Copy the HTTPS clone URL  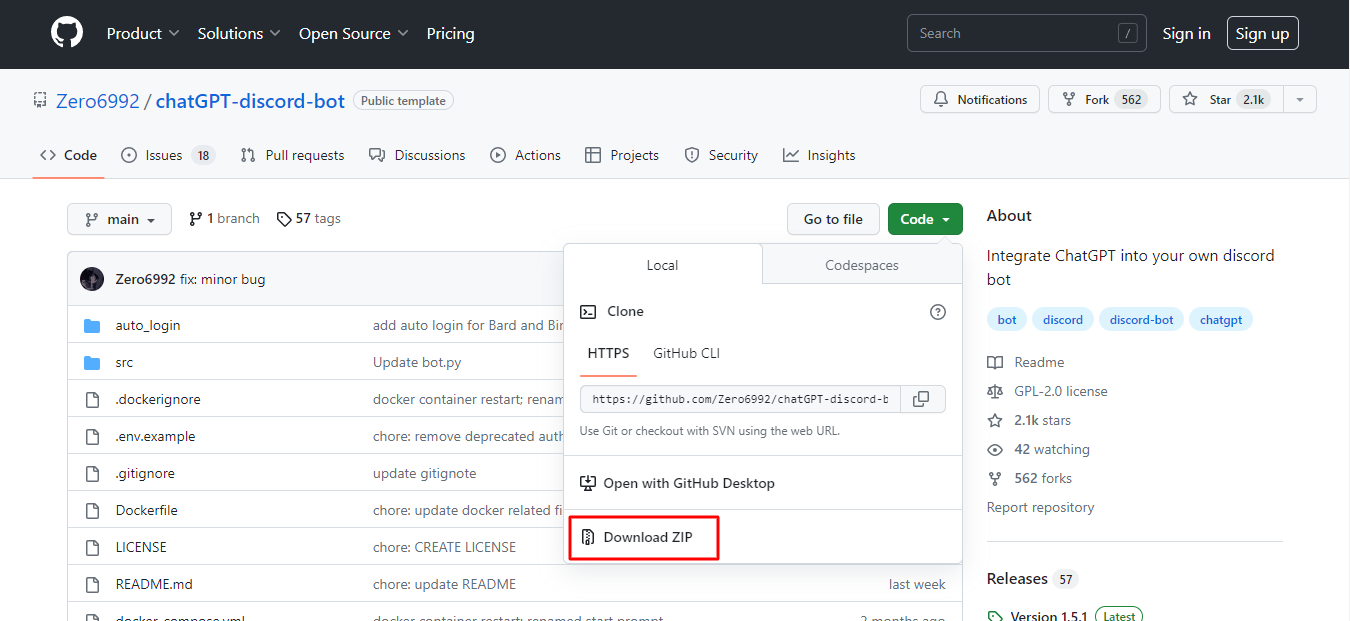(921, 399)
